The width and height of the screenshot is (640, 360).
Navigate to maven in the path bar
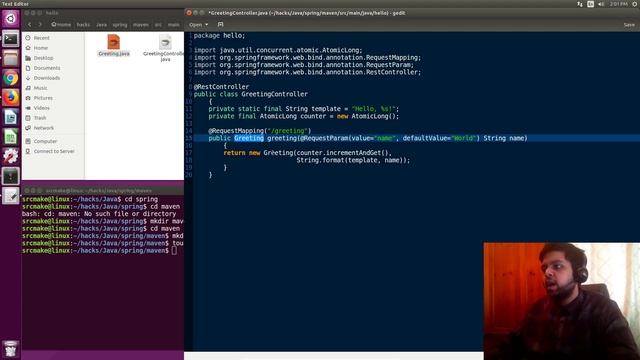coord(141,24)
